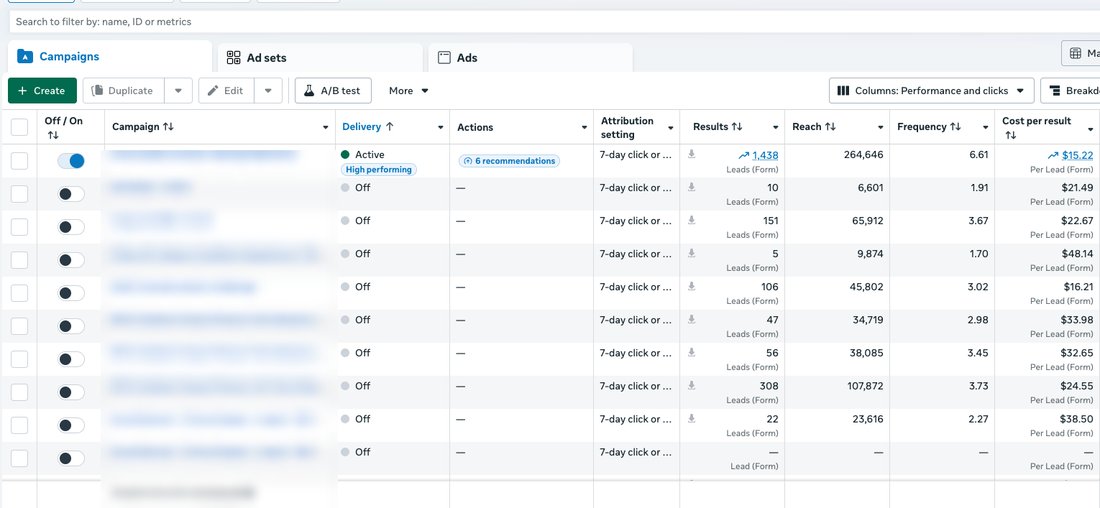
Task: Open the Delivery column header menu
Action: 441,128
